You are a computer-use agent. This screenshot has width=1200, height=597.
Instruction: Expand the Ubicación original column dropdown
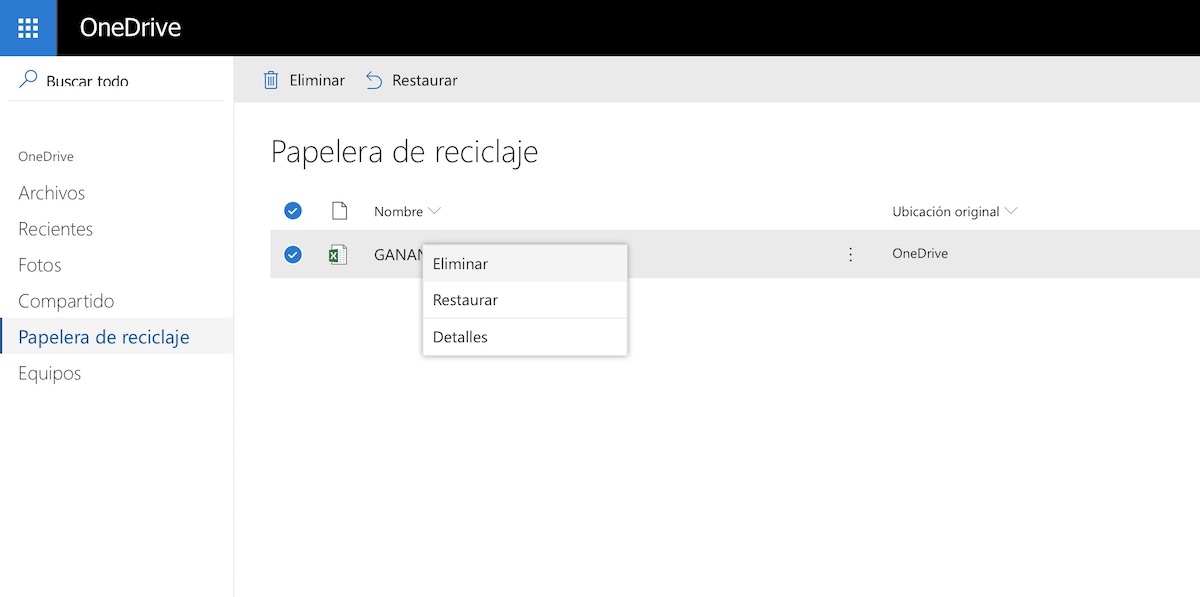click(x=1011, y=211)
